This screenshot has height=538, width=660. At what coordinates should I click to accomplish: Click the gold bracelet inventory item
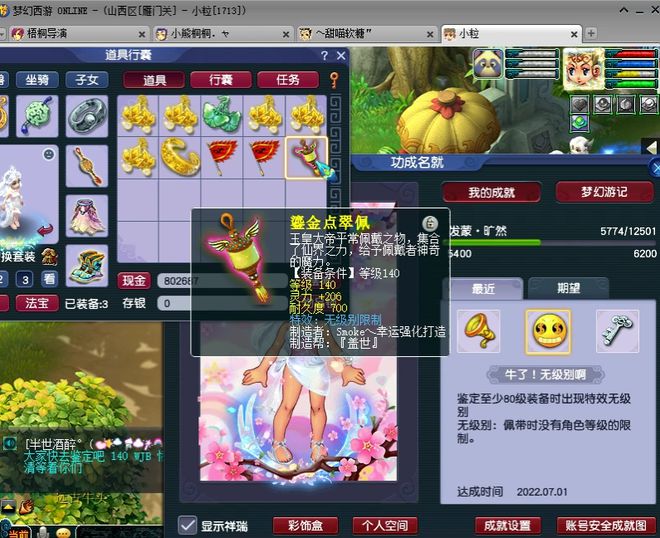click(x=180, y=158)
